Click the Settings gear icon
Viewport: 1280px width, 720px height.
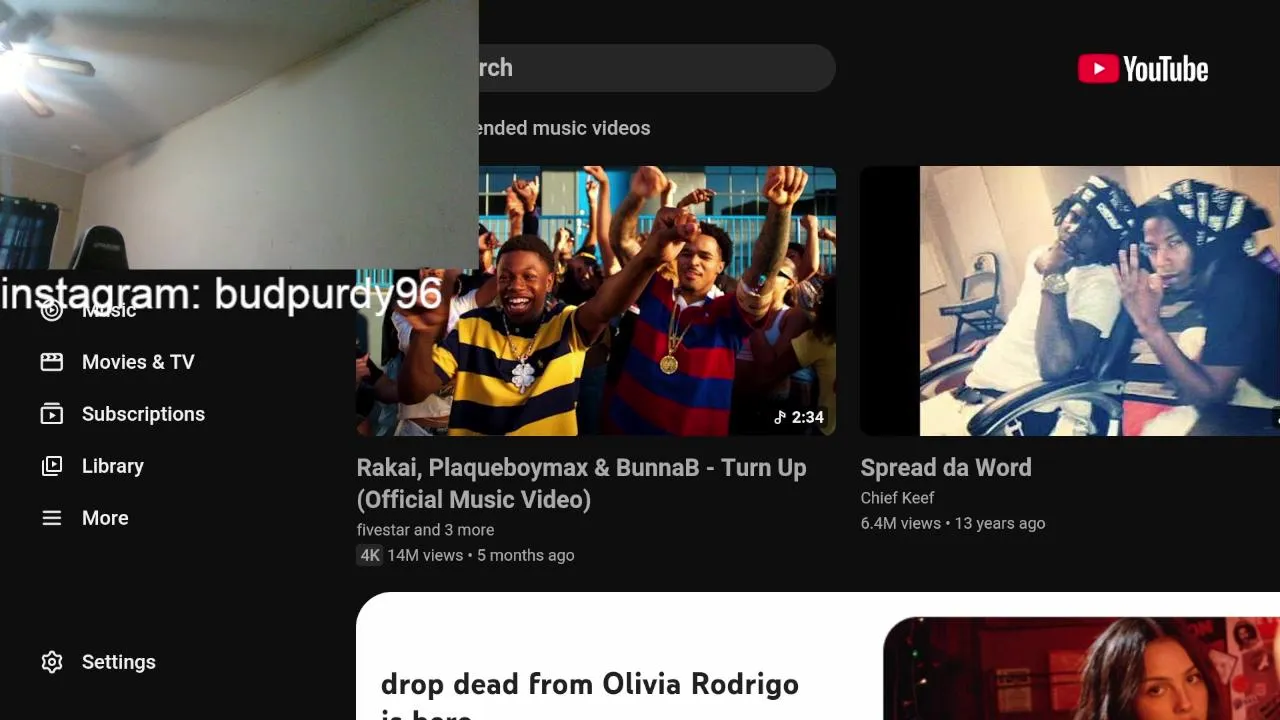(x=51, y=662)
